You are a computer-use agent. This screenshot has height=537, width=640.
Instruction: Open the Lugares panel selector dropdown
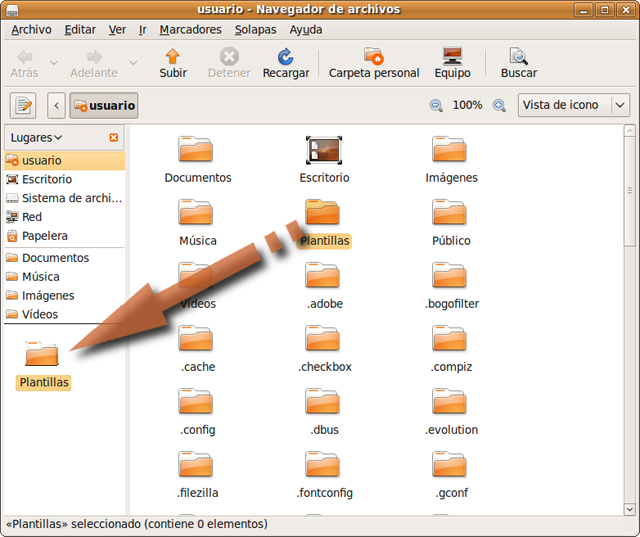click(36, 137)
